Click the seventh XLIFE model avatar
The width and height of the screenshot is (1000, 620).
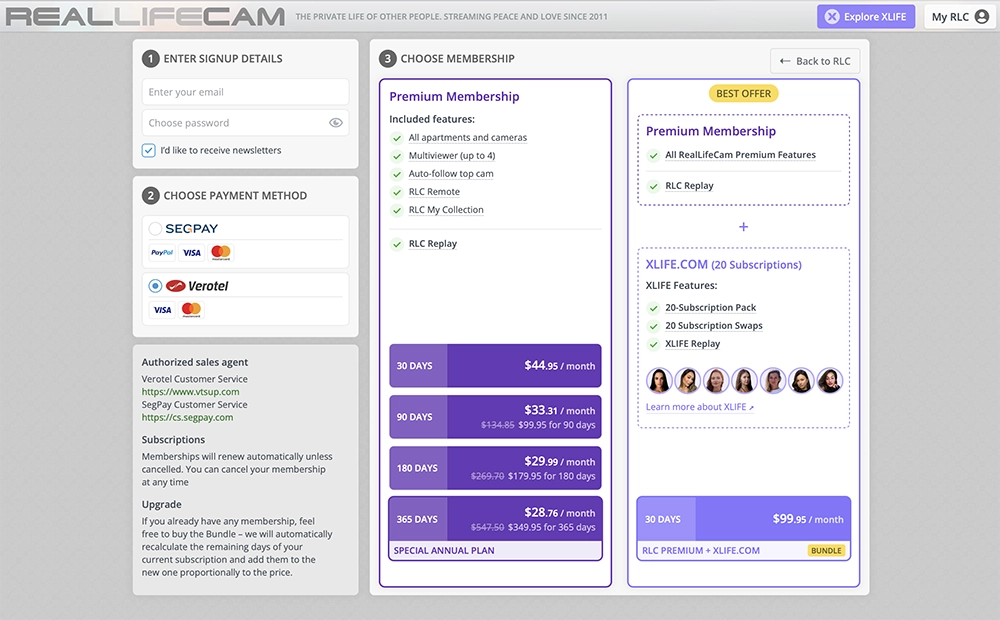coord(830,381)
